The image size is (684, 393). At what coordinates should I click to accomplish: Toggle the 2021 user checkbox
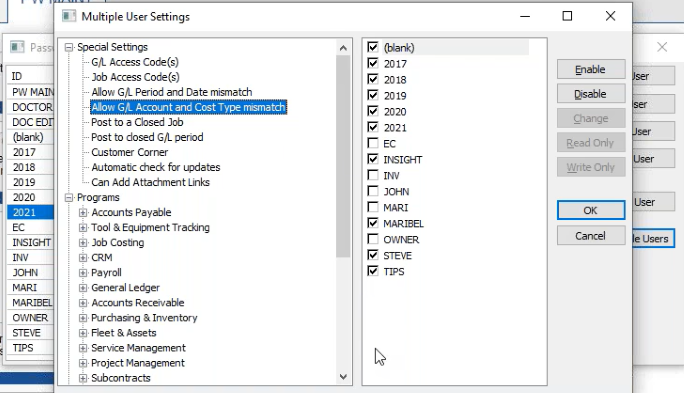[x=373, y=127]
